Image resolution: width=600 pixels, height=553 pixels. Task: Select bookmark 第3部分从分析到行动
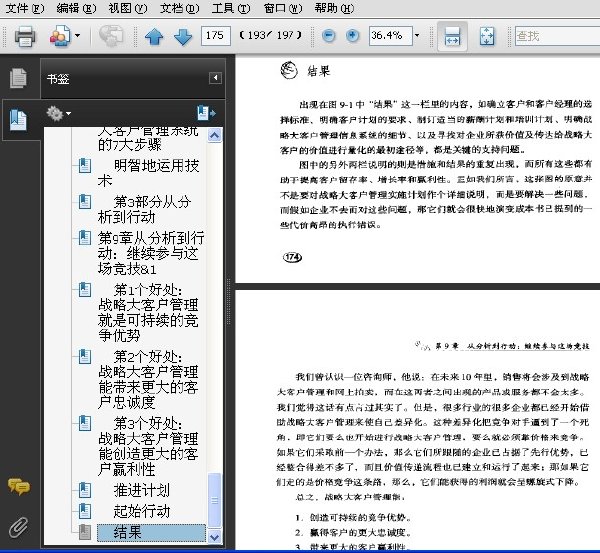[x=145, y=209]
